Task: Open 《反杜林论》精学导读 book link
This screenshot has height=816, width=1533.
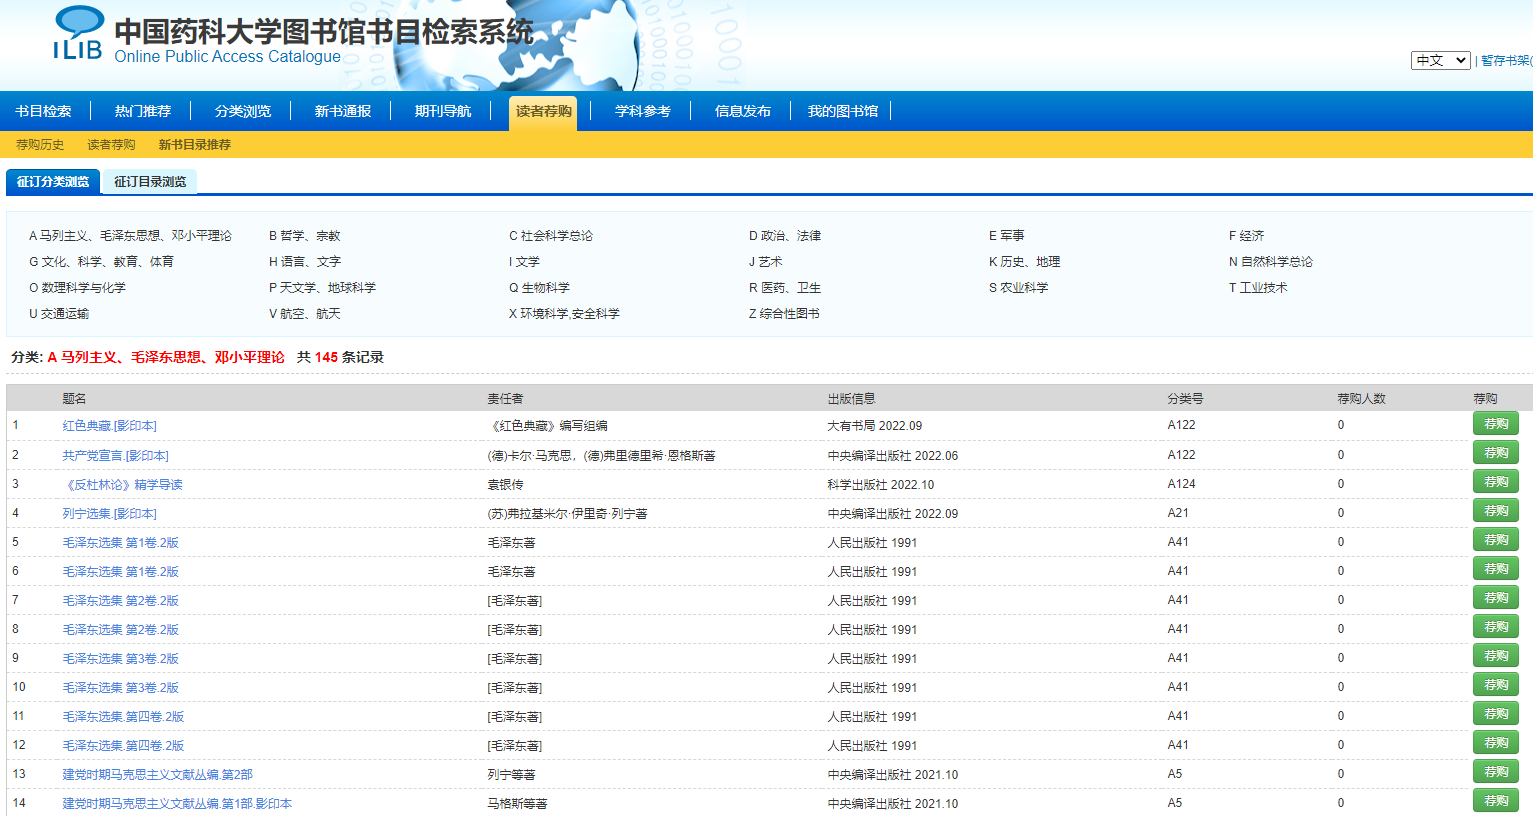Action: click(123, 485)
